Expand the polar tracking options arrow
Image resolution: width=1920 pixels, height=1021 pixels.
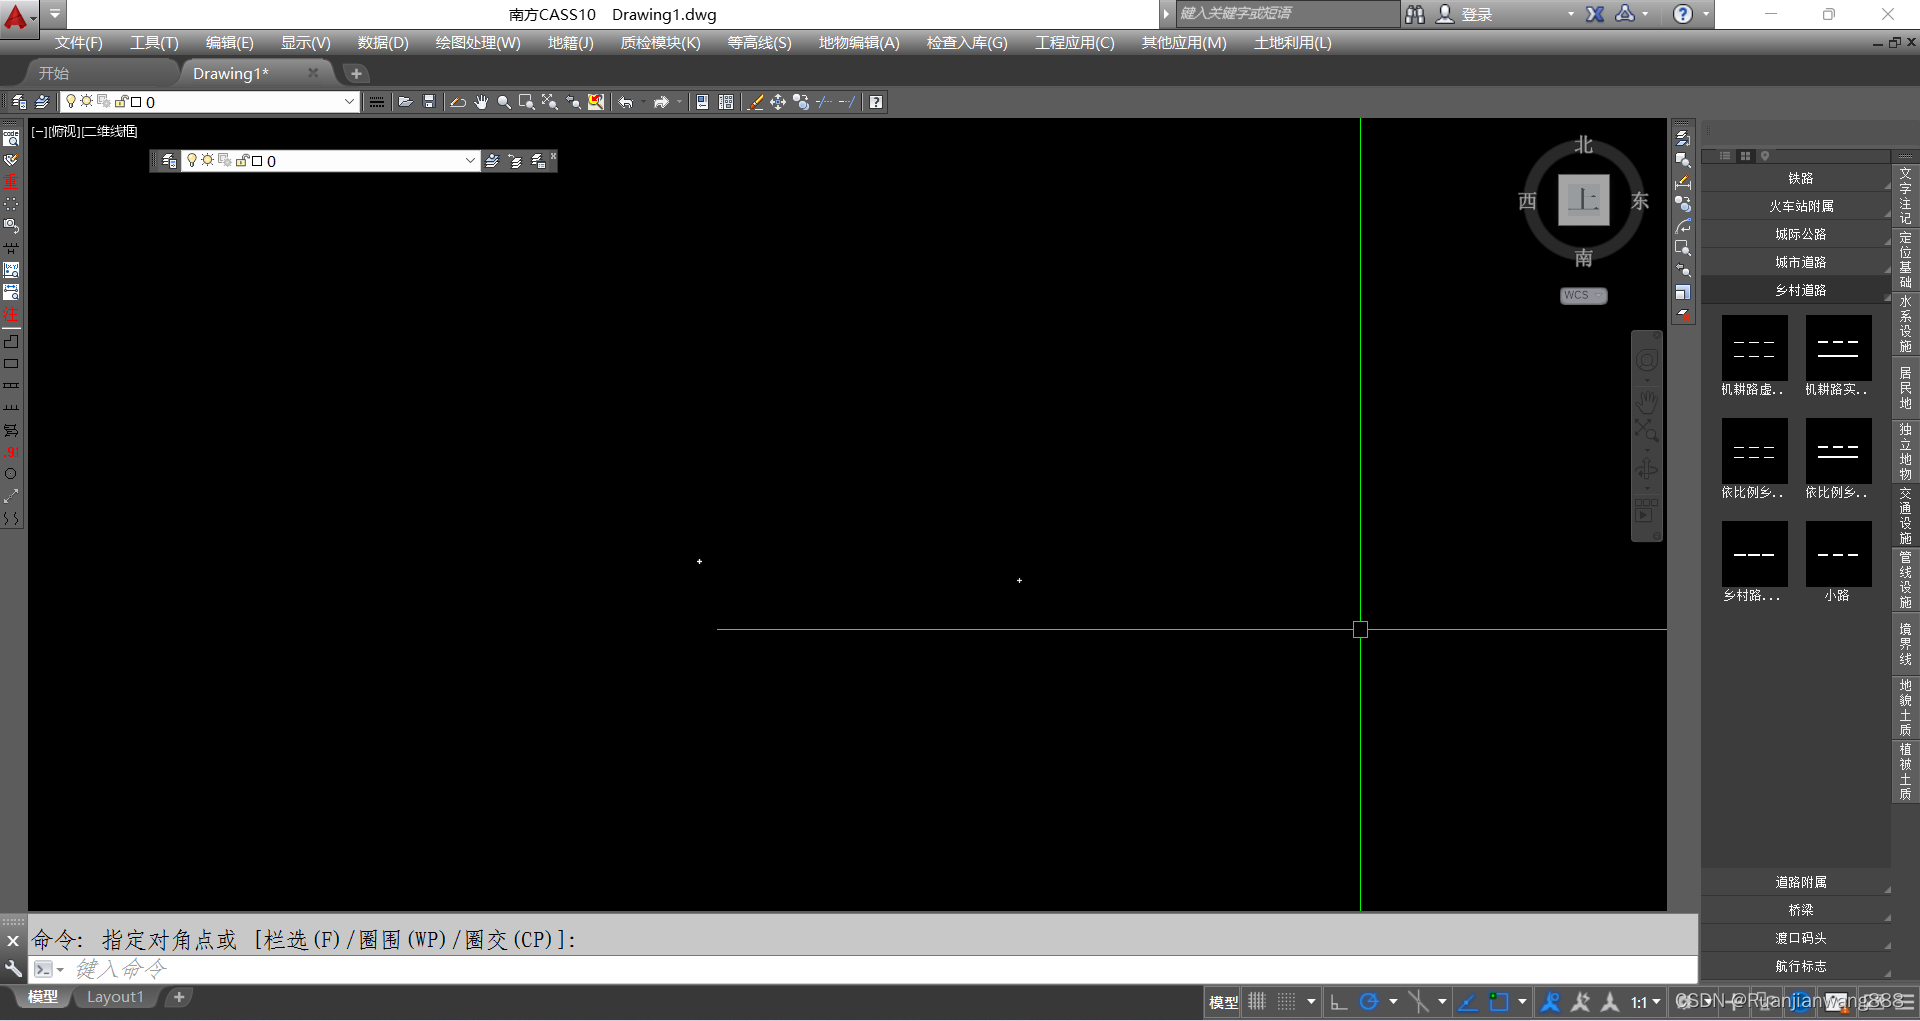pyautogui.click(x=1393, y=1001)
